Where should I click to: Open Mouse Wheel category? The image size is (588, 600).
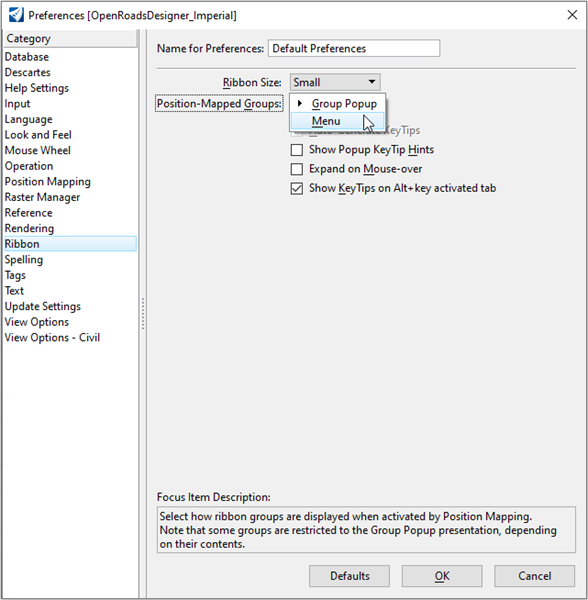70,150
